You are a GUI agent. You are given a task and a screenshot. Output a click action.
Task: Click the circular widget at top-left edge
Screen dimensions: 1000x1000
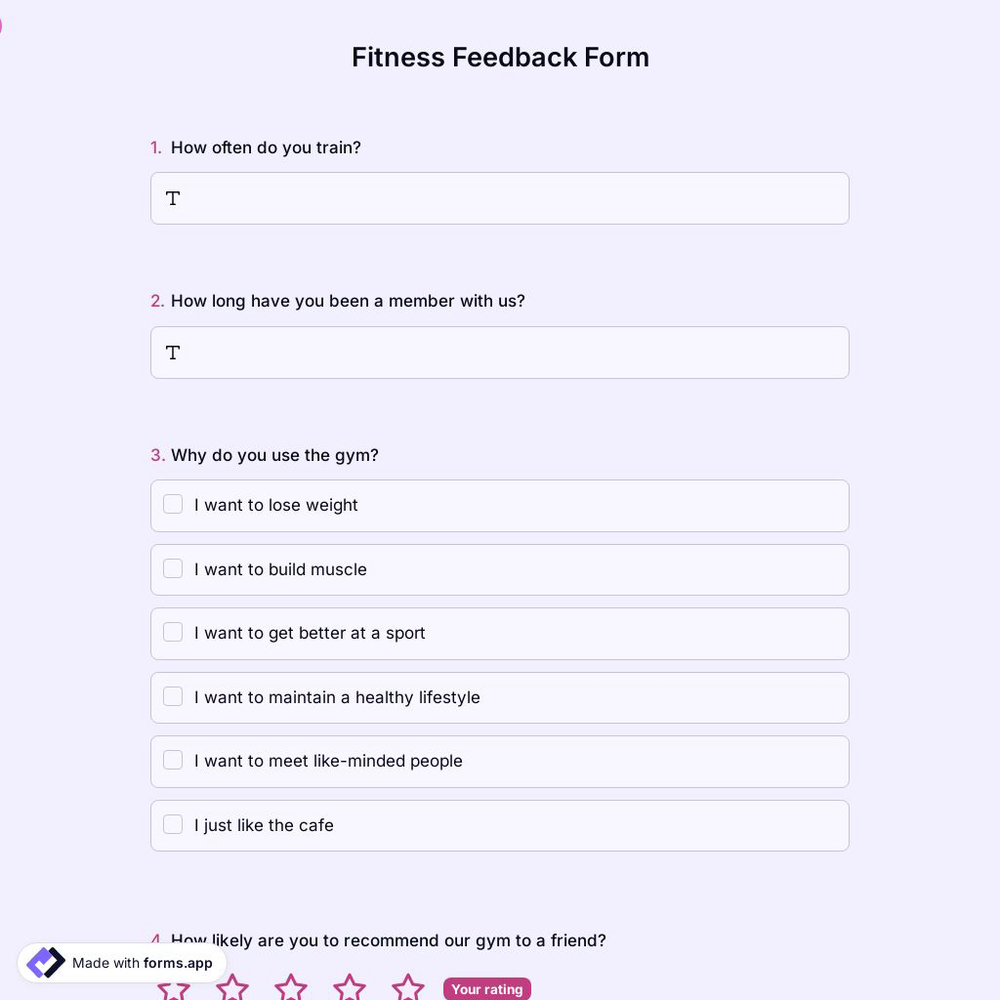click(3, 24)
